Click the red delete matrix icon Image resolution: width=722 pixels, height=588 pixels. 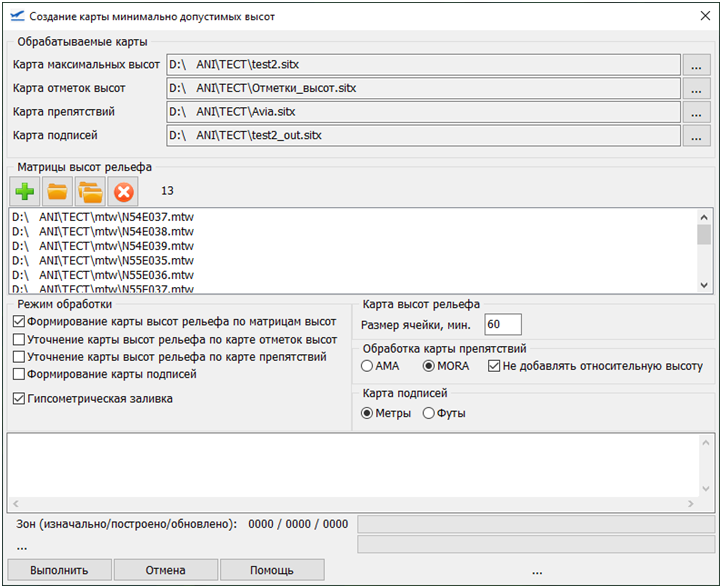click(x=123, y=190)
